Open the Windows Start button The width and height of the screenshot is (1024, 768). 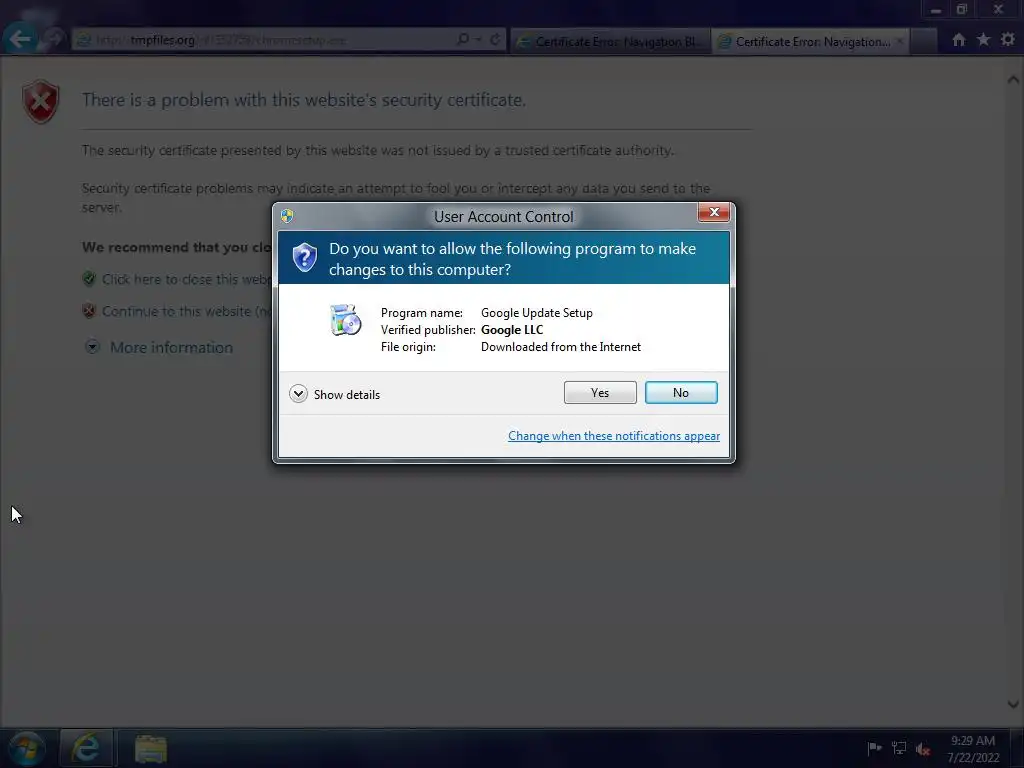[x=27, y=748]
